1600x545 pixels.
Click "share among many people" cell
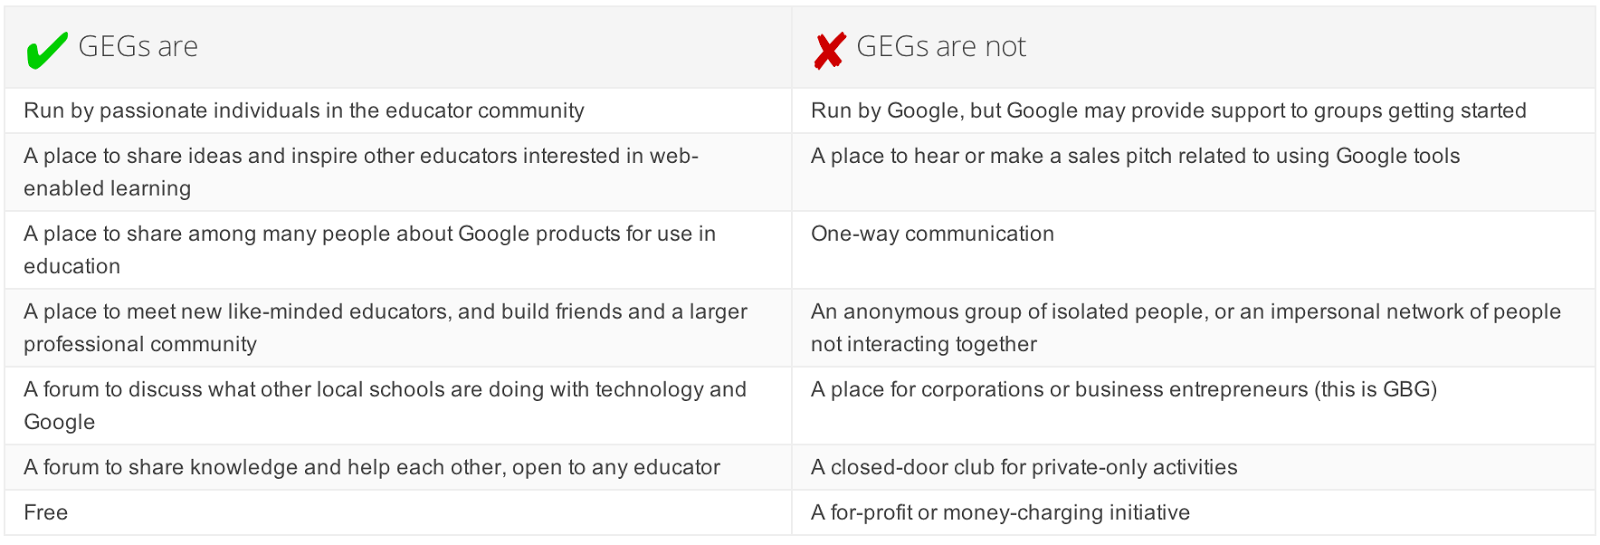pyautogui.click(x=369, y=235)
